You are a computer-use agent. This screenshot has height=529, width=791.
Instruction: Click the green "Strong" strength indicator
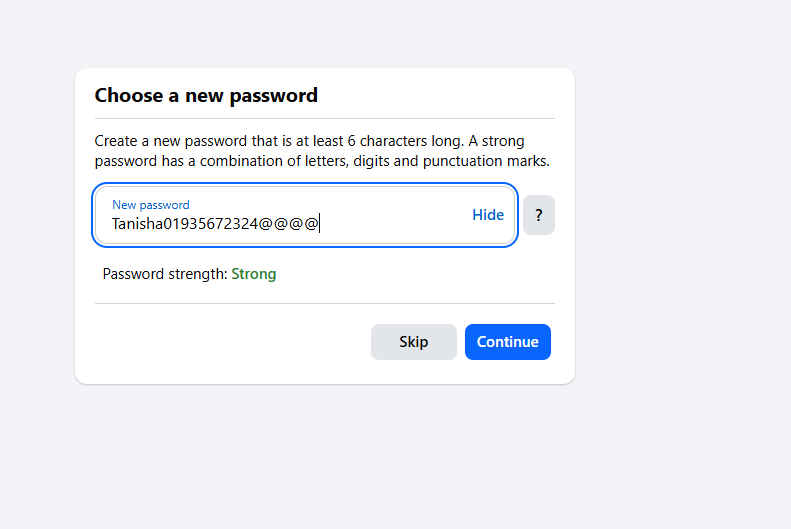tap(254, 274)
